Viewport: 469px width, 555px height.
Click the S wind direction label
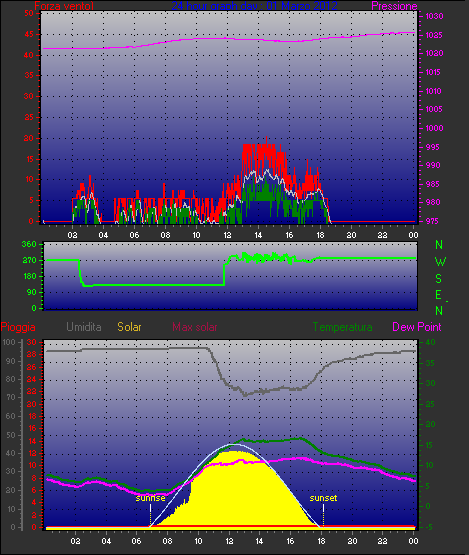(439, 279)
